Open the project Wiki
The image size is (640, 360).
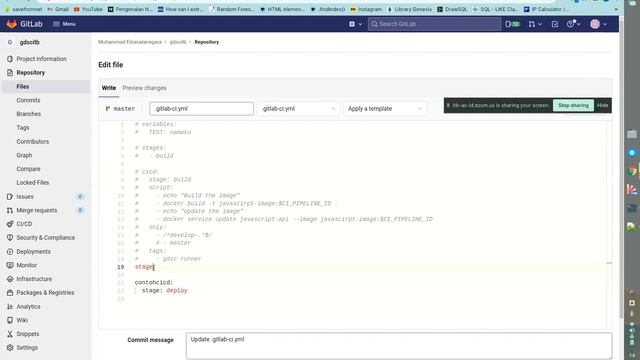[x=22, y=320]
